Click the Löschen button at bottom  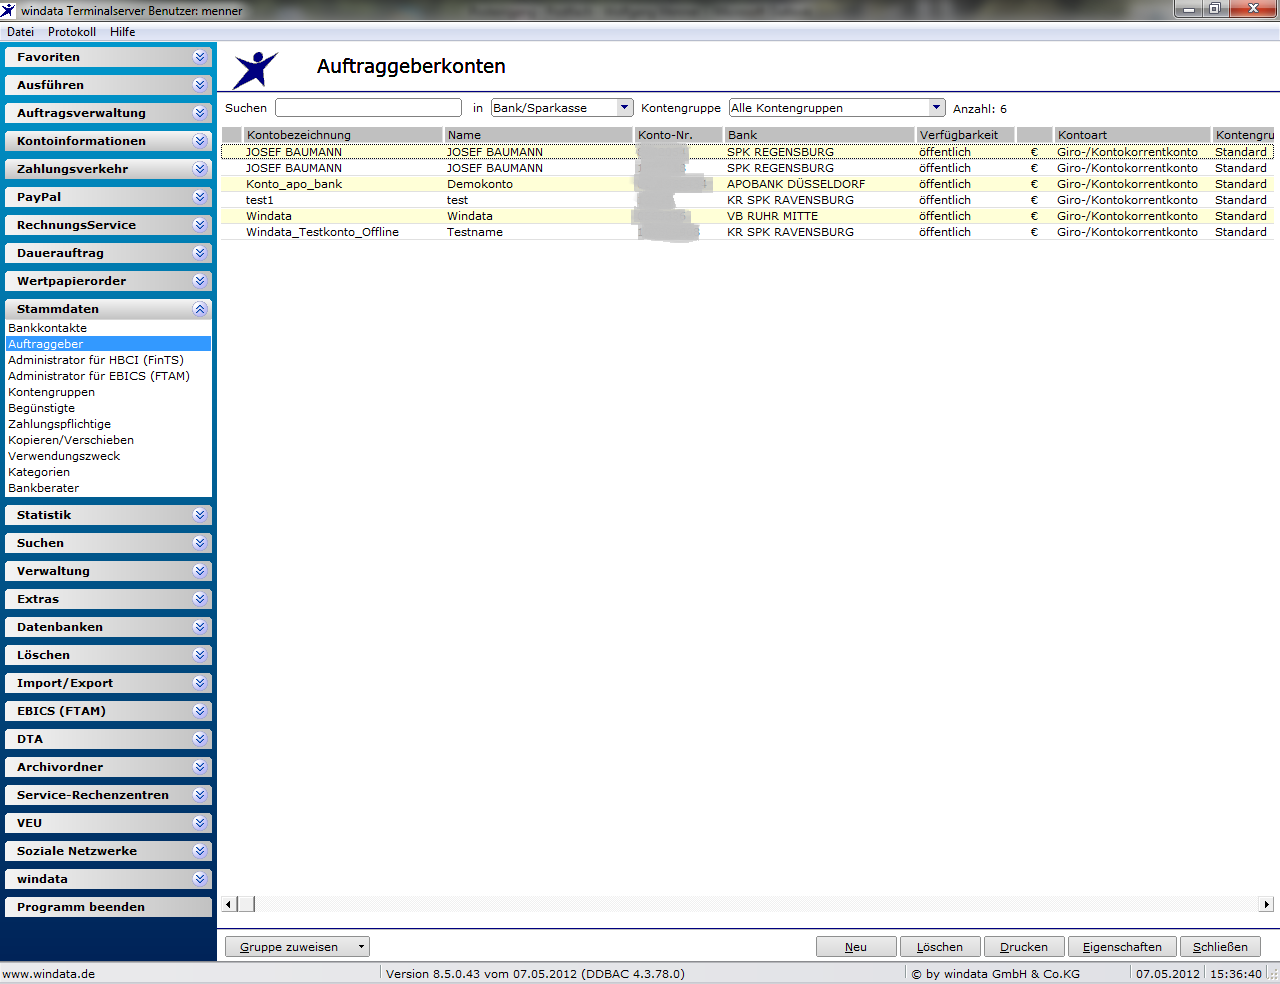[x=940, y=947]
